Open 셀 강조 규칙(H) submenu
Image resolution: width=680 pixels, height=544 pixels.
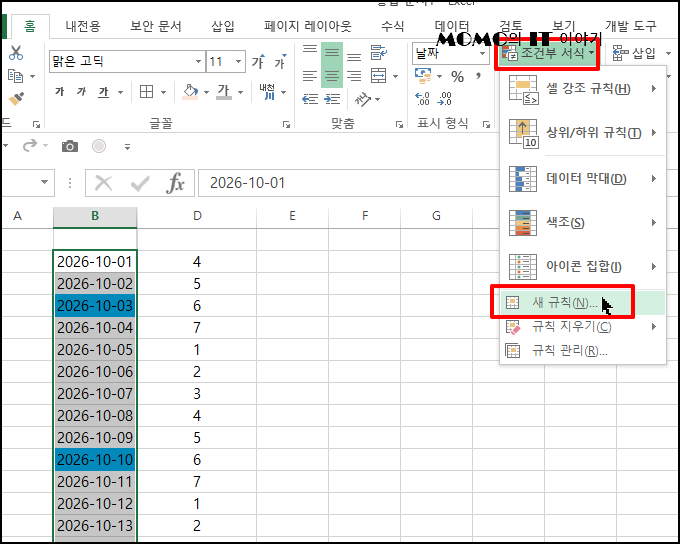583,89
